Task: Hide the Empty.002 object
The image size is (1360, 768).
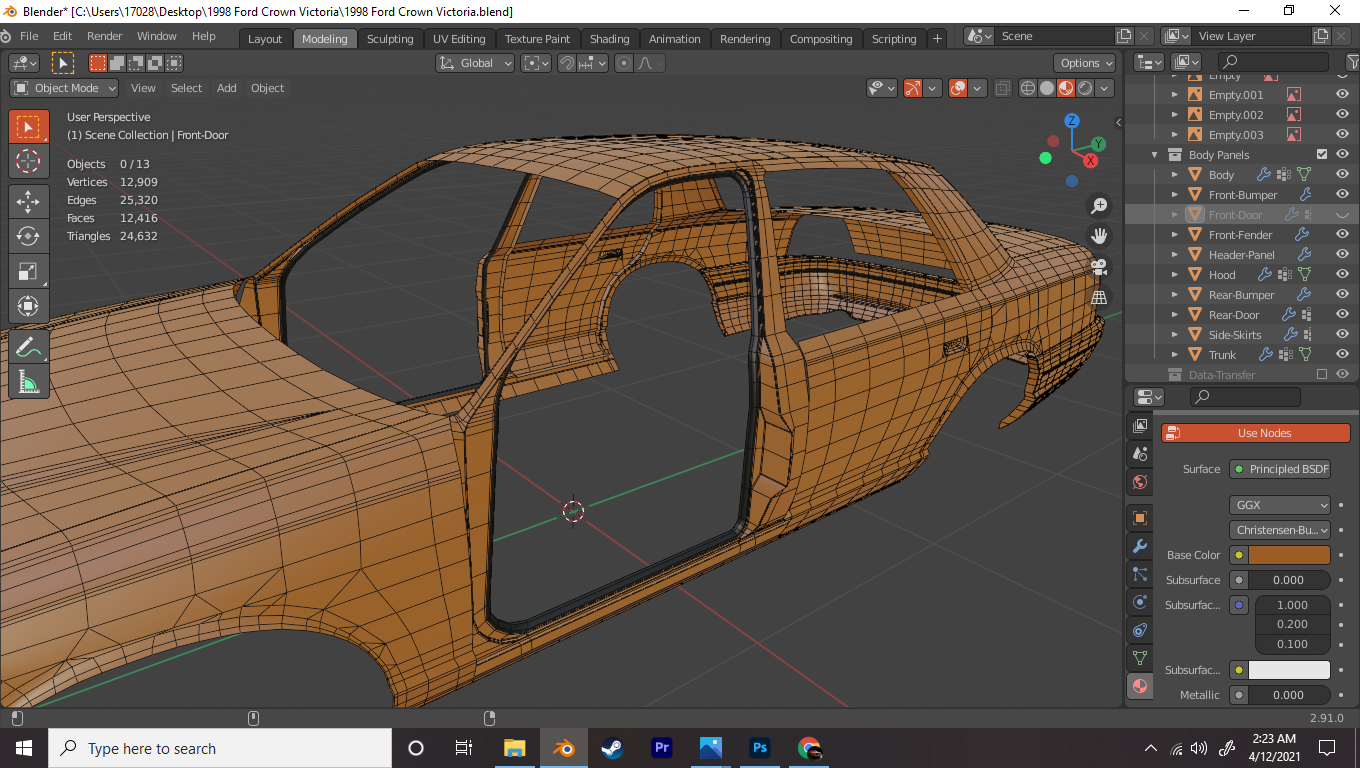Action: coord(1342,115)
